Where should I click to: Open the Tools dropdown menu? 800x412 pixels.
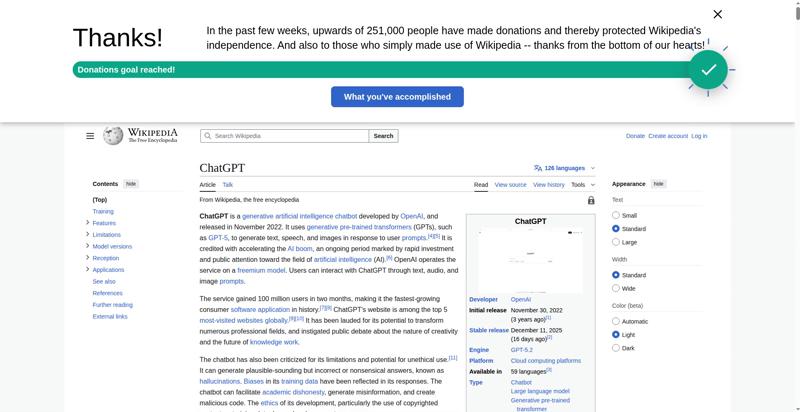(580, 185)
